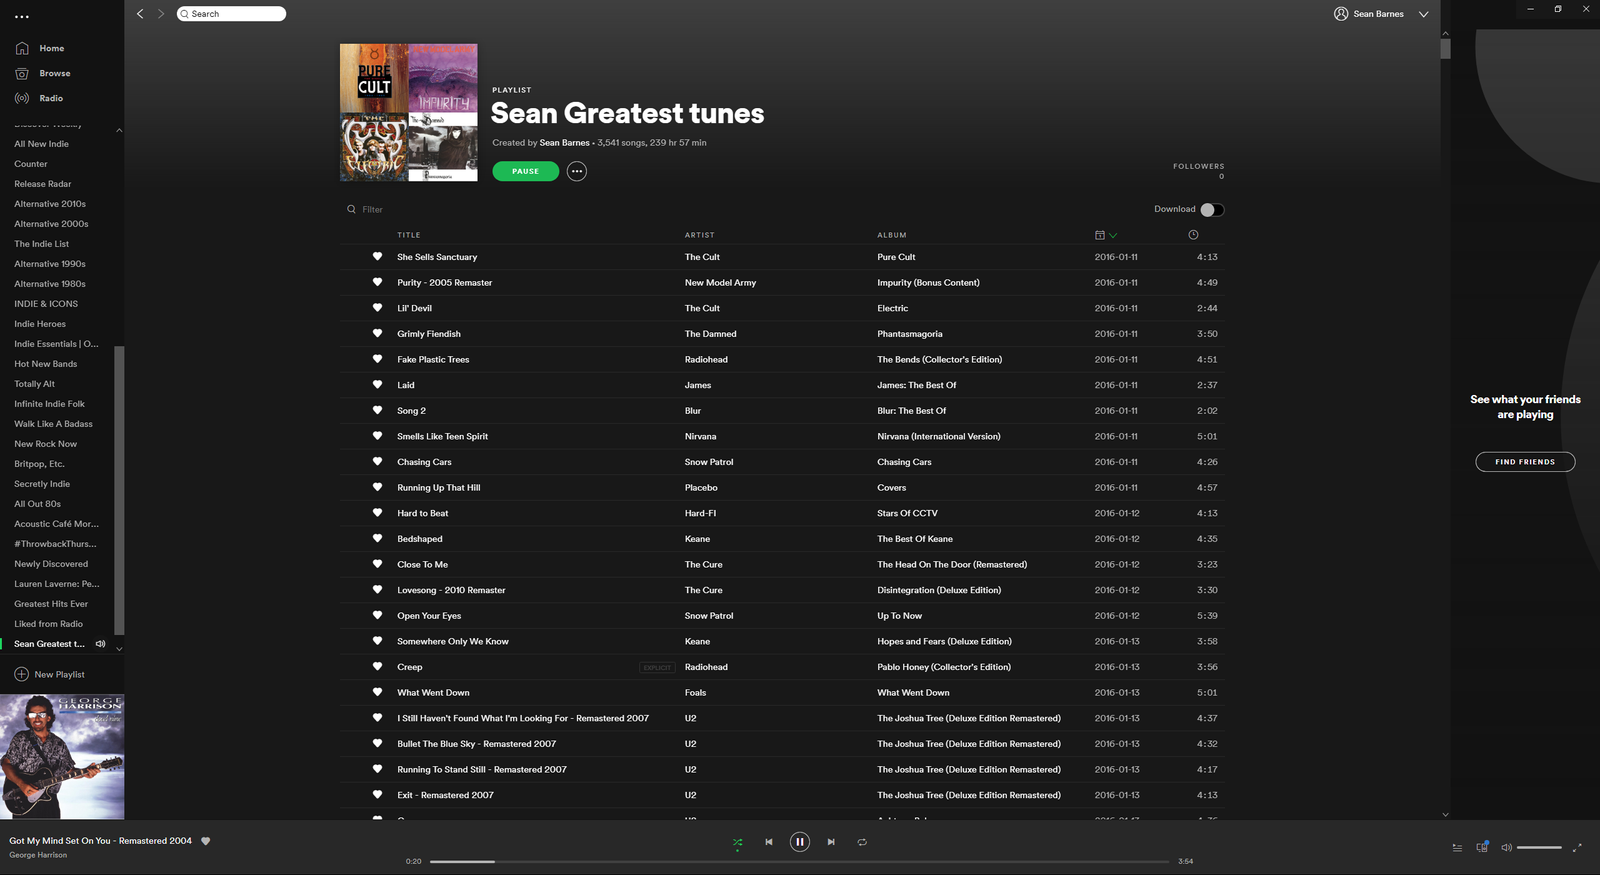The width and height of the screenshot is (1600, 875).
Task: Click the playlist Filter field
Action: click(x=372, y=209)
